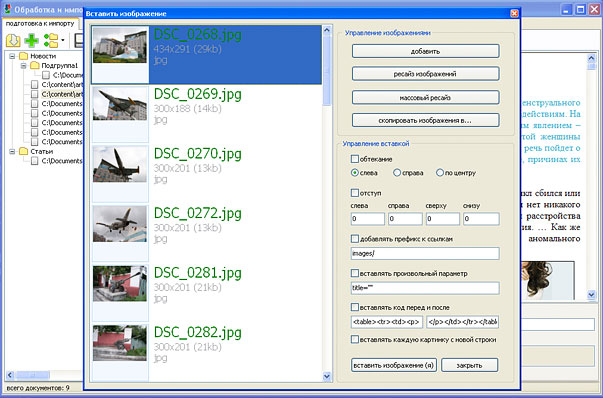
Task: Enable добавлять префикс к ссылкам checkbox
Action: [355, 239]
